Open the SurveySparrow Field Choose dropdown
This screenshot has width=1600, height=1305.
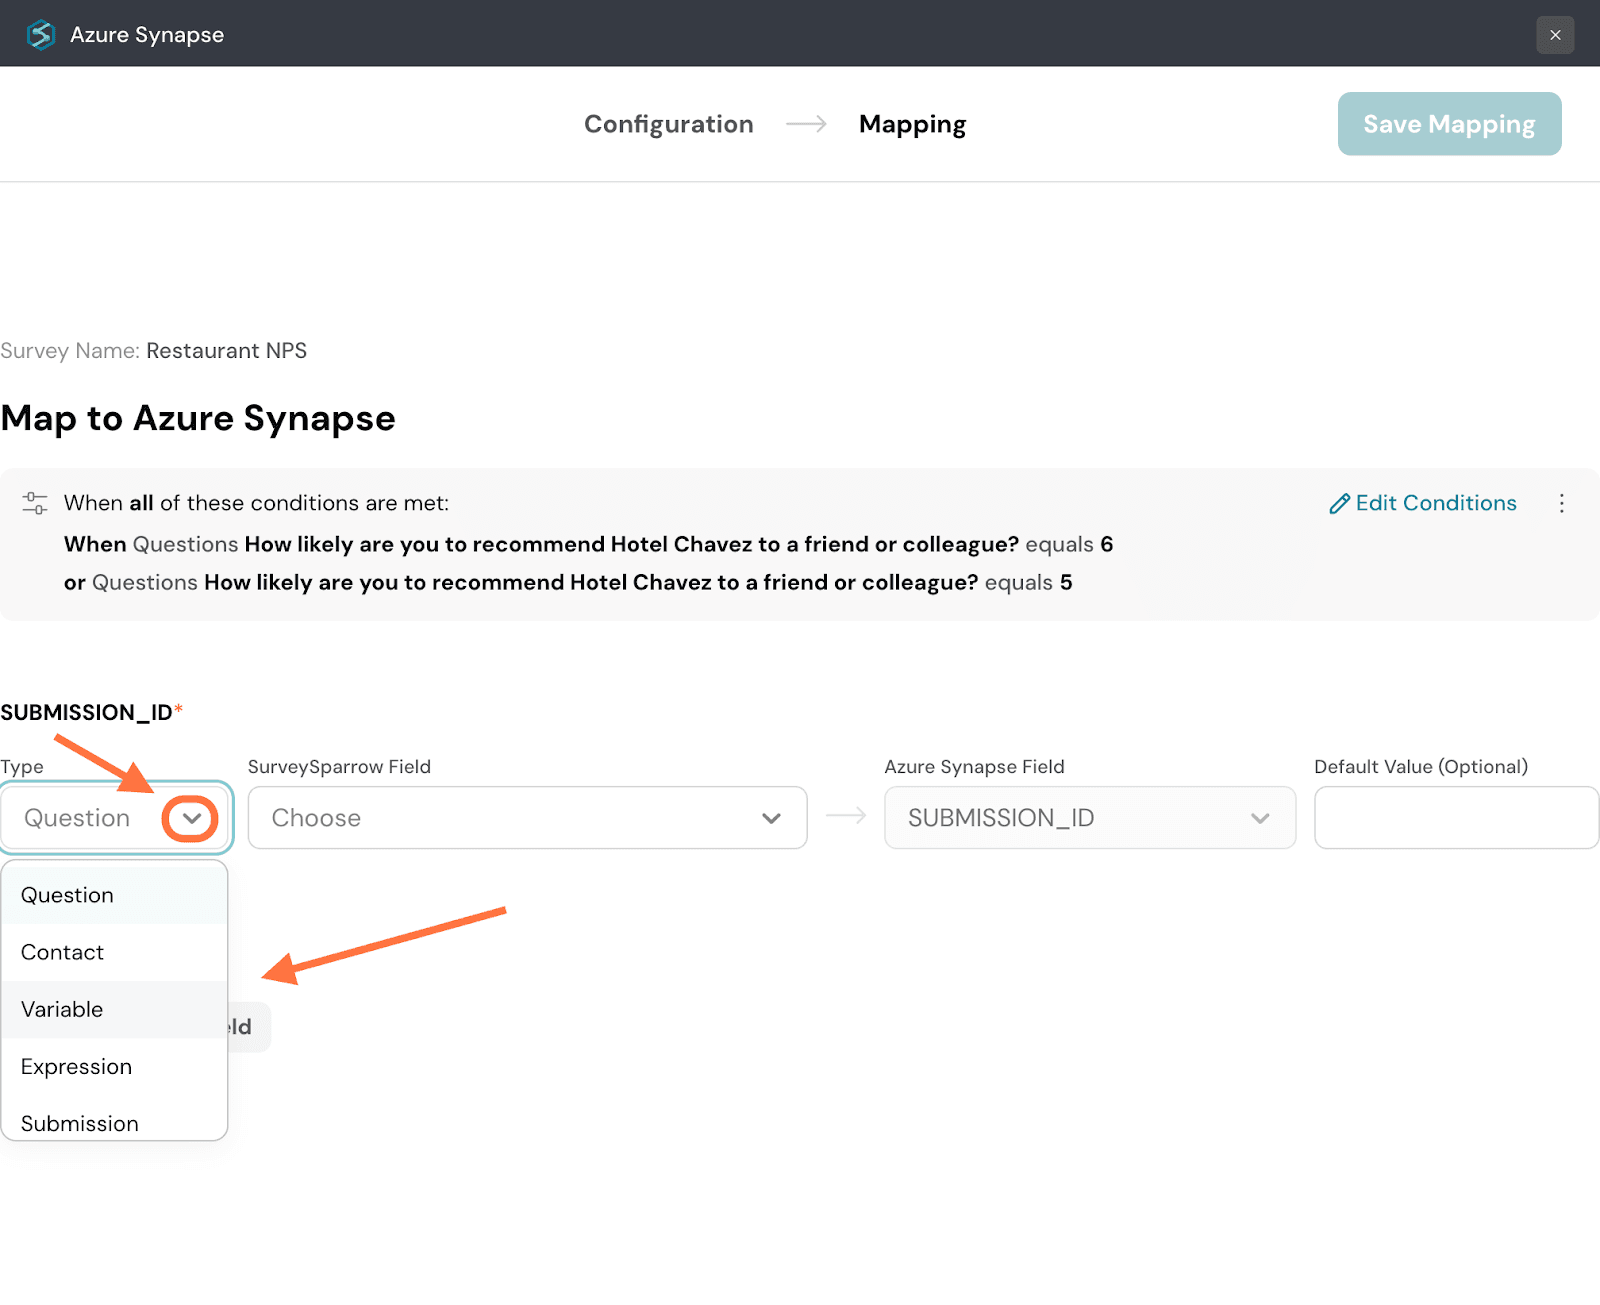527,818
